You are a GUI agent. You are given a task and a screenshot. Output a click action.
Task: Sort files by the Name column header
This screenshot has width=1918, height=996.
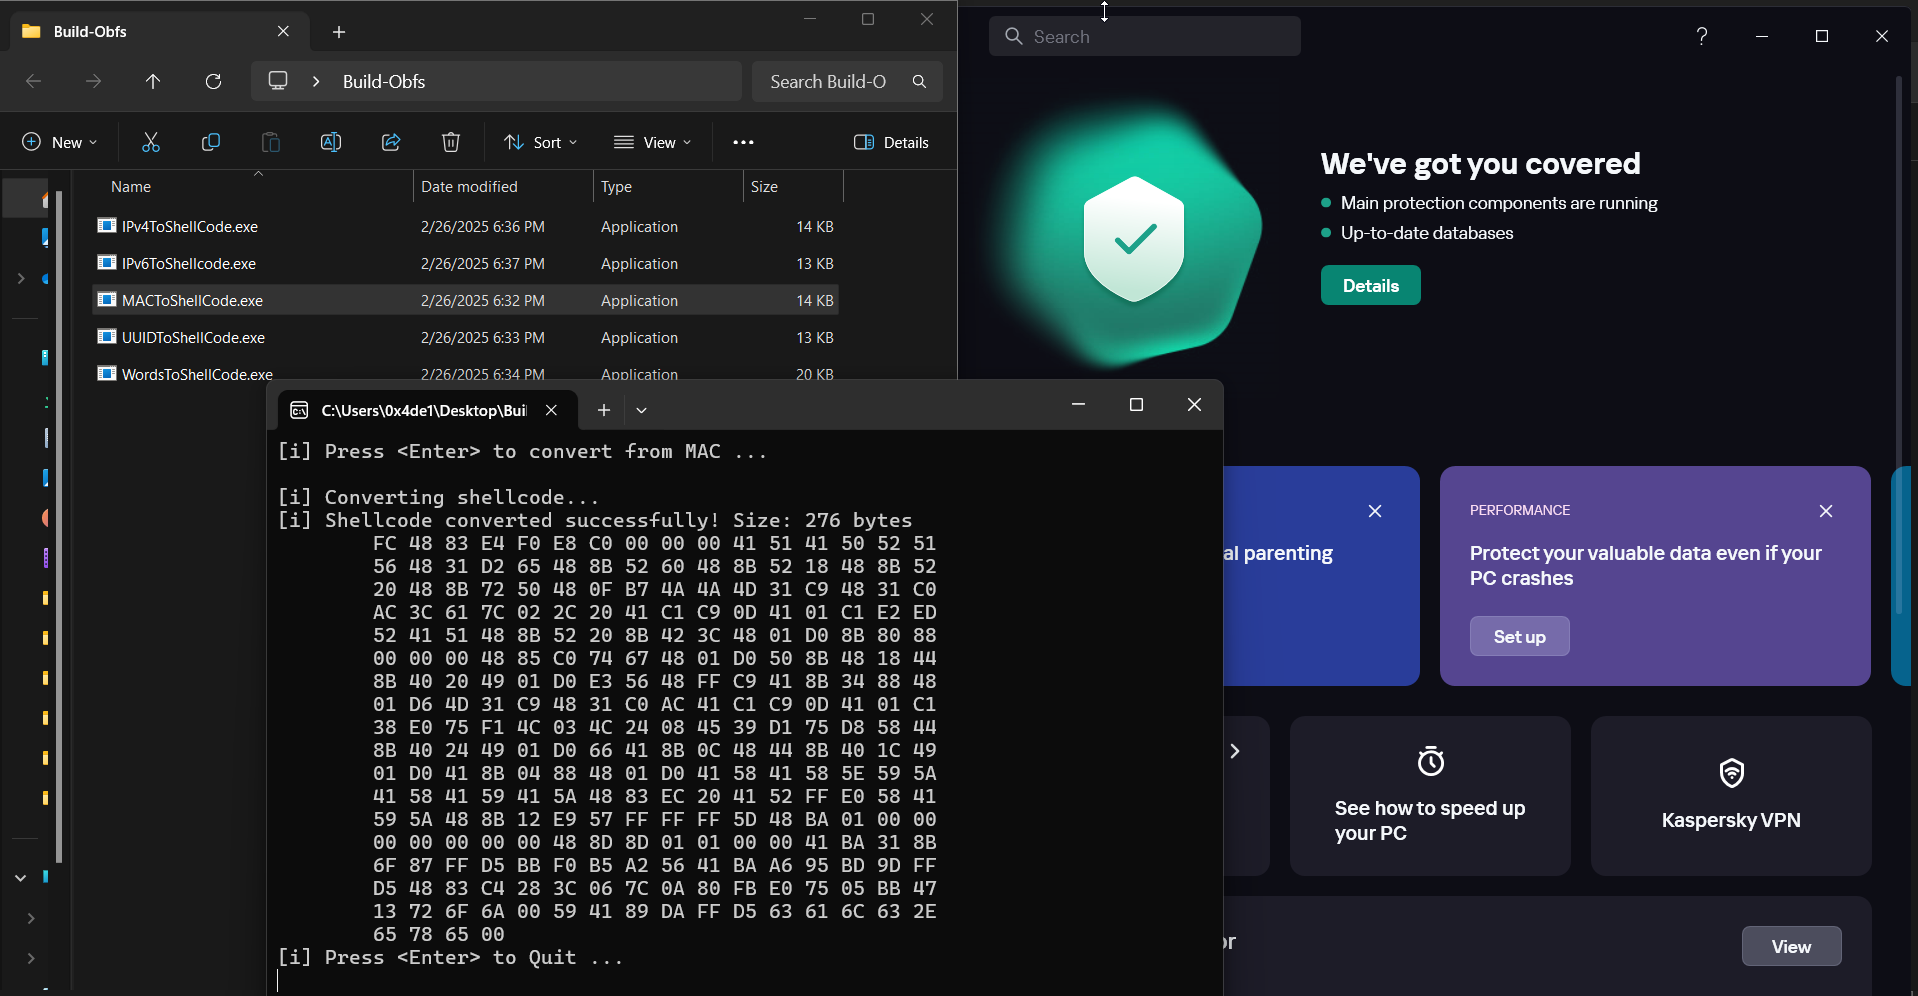pyautogui.click(x=131, y=187)
